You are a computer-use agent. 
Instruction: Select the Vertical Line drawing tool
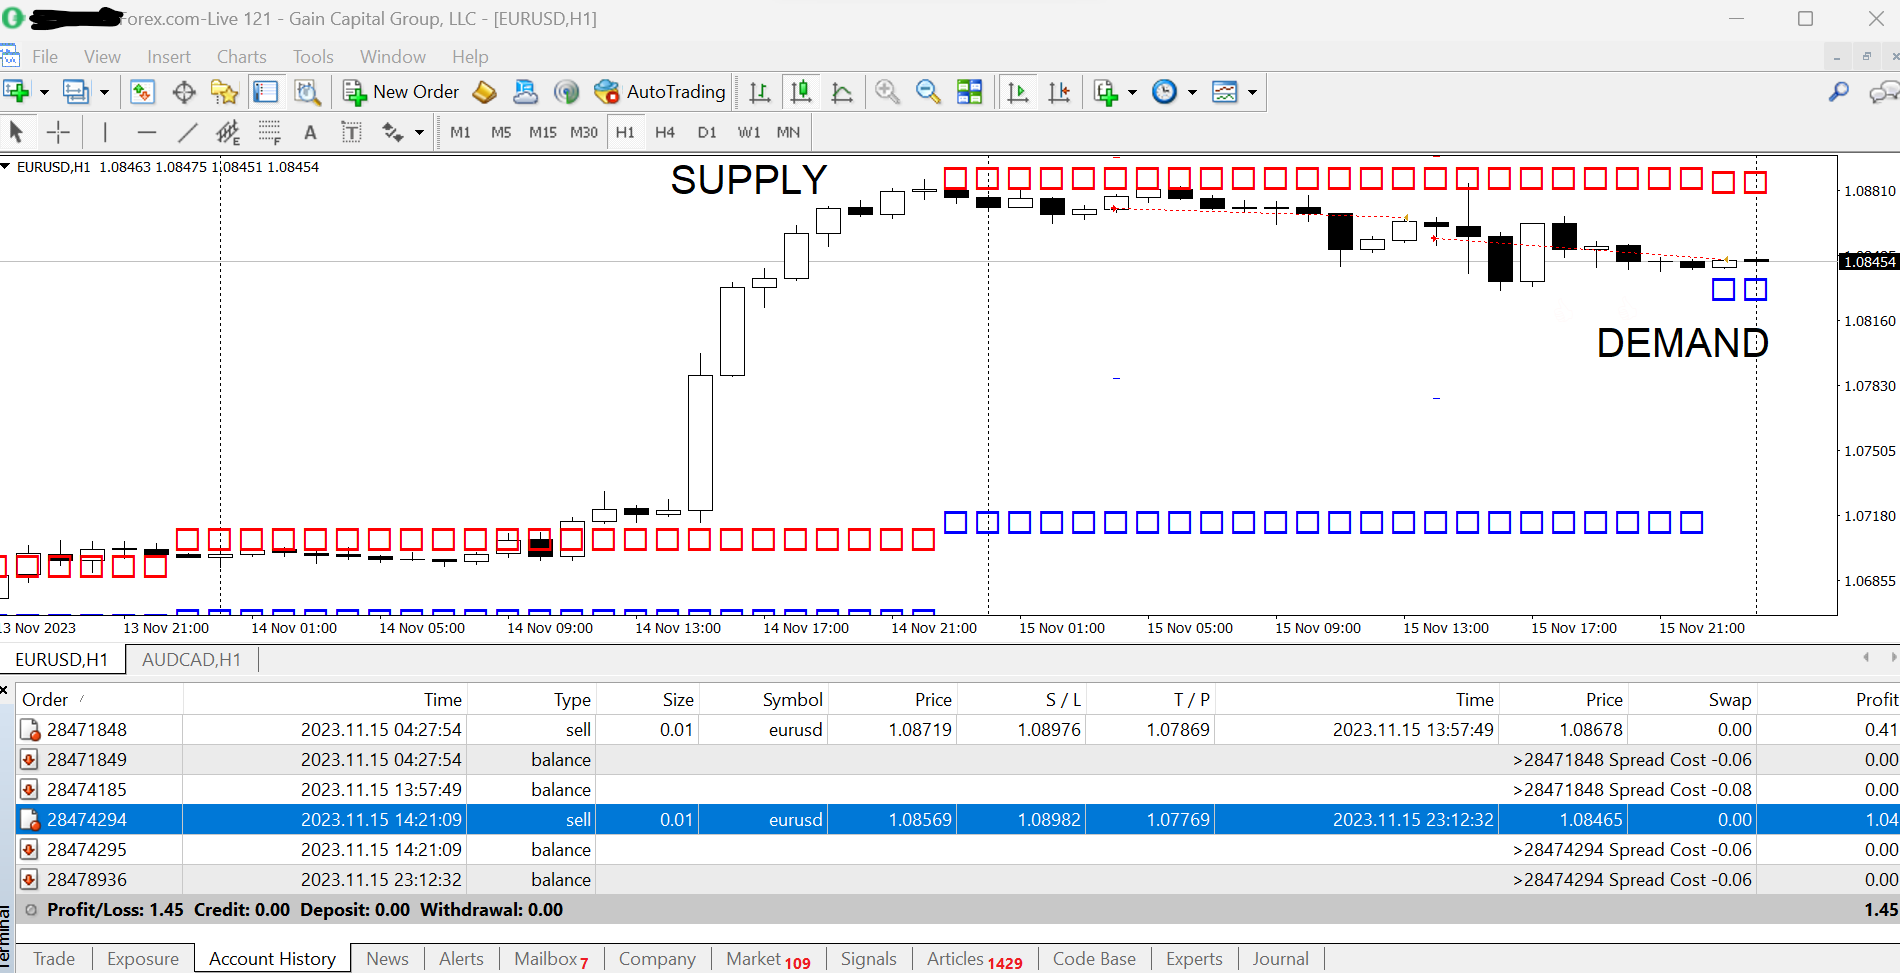click(x=105, y=132)
